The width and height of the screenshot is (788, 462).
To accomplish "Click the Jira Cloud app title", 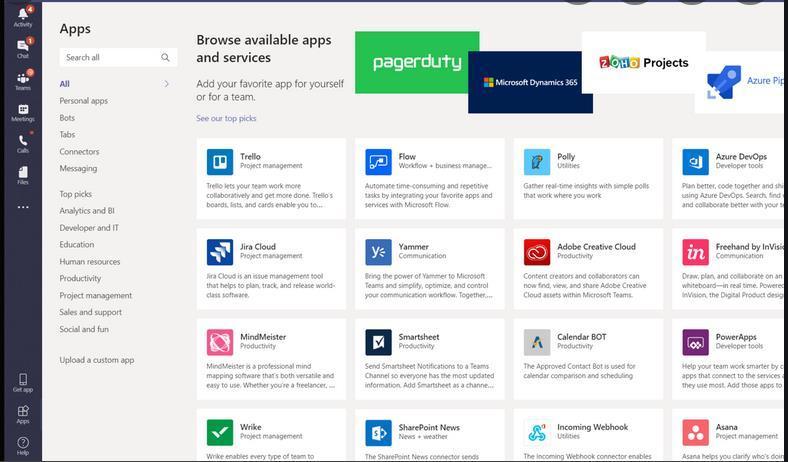I will tap(258, 247).
